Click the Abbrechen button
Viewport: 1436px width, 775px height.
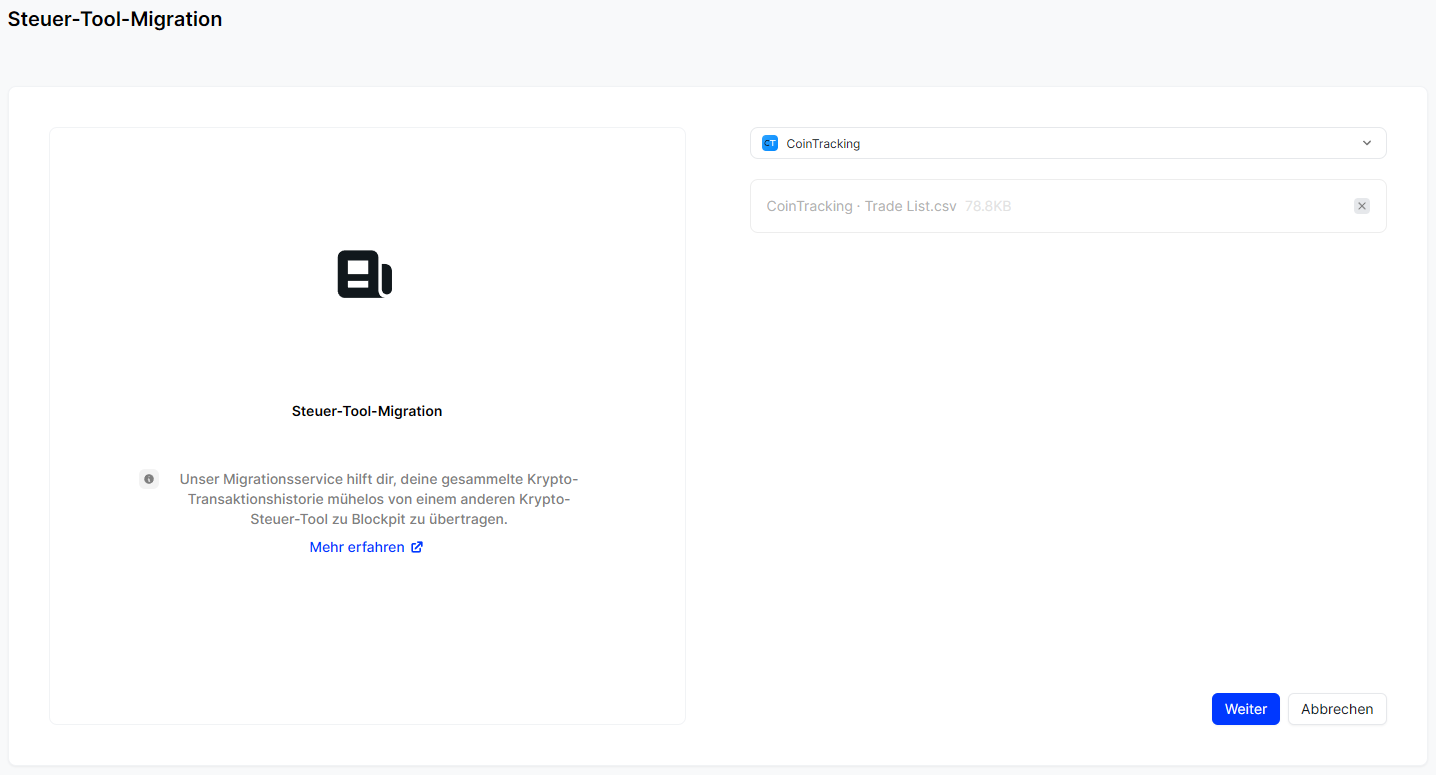point(1337,709)
